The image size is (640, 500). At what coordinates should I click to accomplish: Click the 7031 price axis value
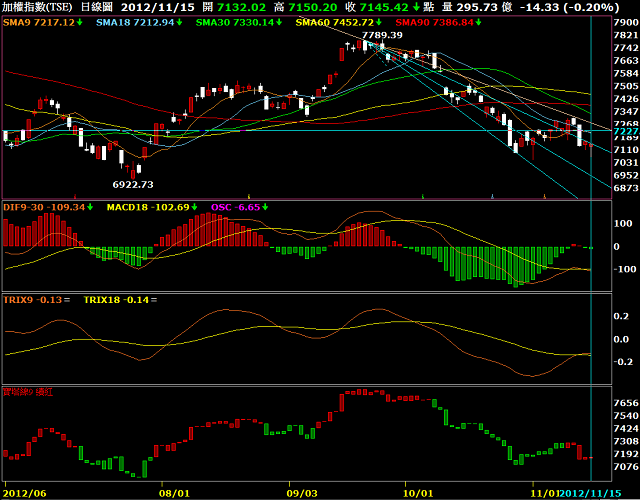pyautogui.click(x=626, y=163)
